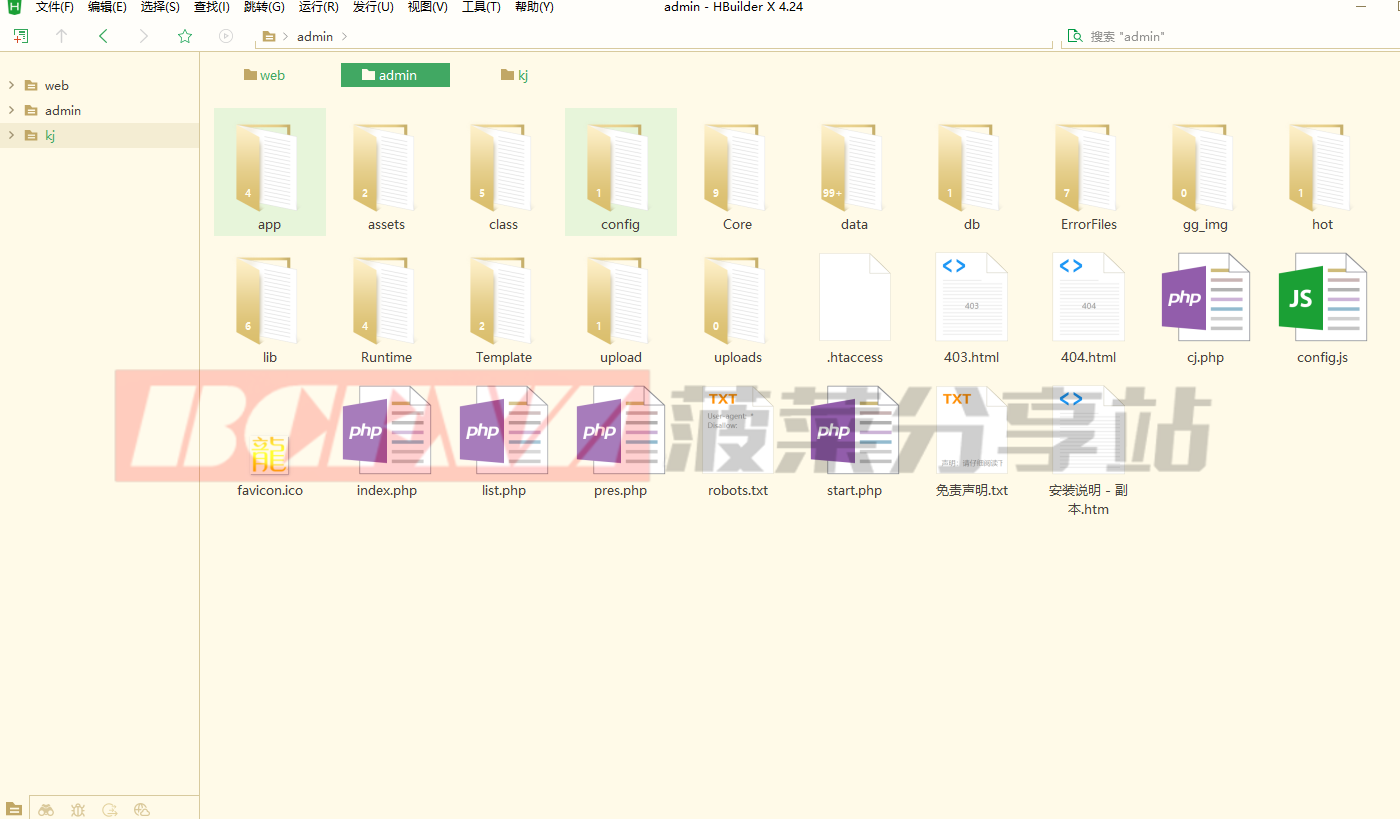The height and width of the screenshot is (819, 1400).
Task: Expand the admin project in the tree
Action: point(11,110)
